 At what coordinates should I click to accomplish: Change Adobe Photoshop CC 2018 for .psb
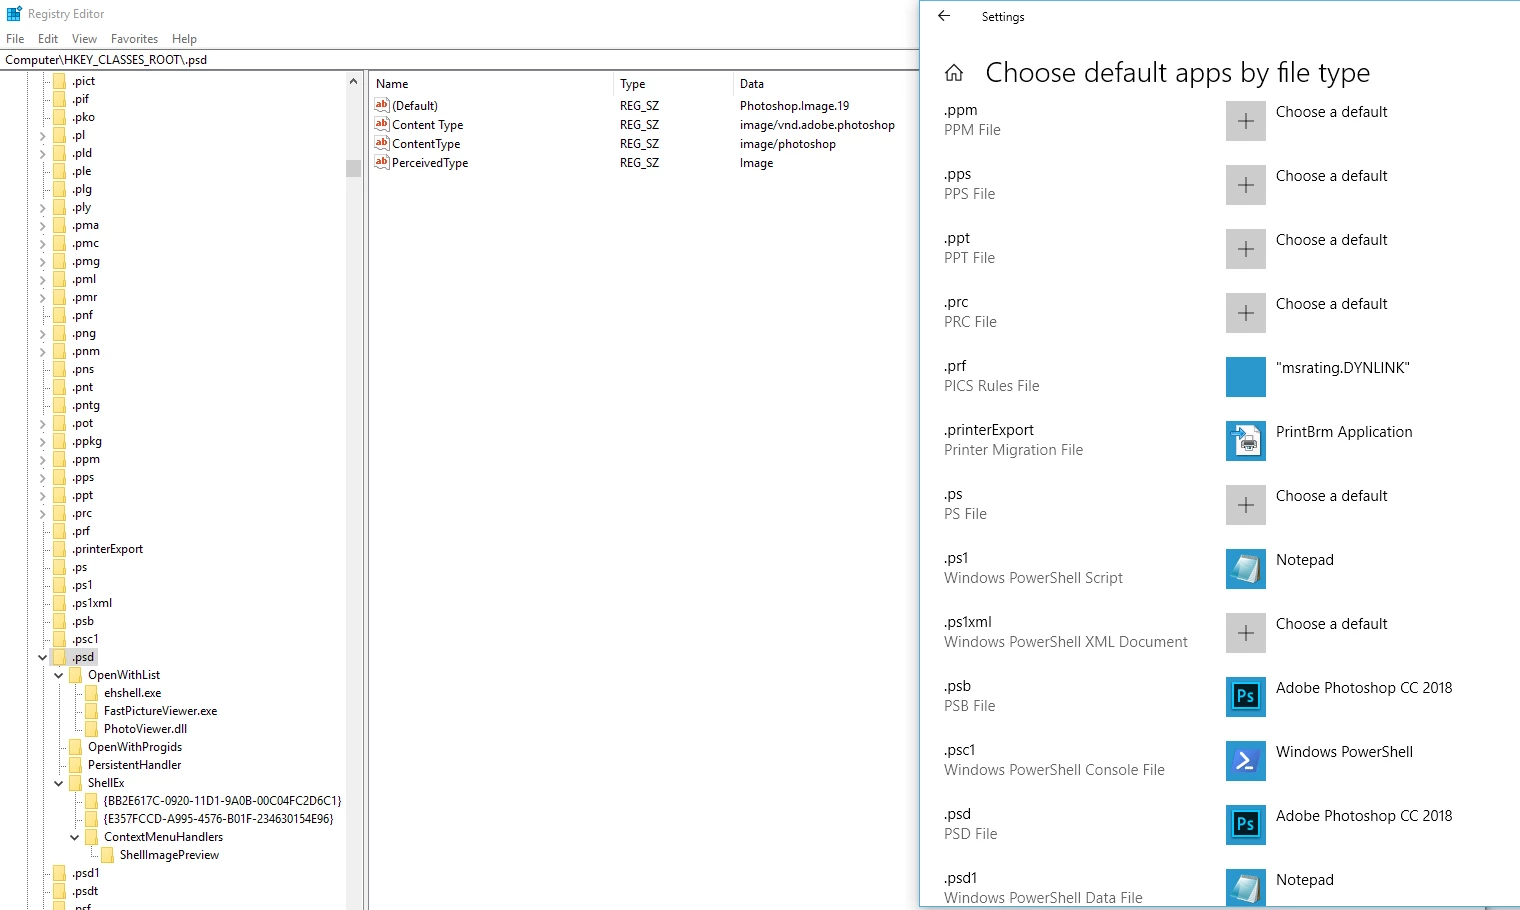[1364, 688]
